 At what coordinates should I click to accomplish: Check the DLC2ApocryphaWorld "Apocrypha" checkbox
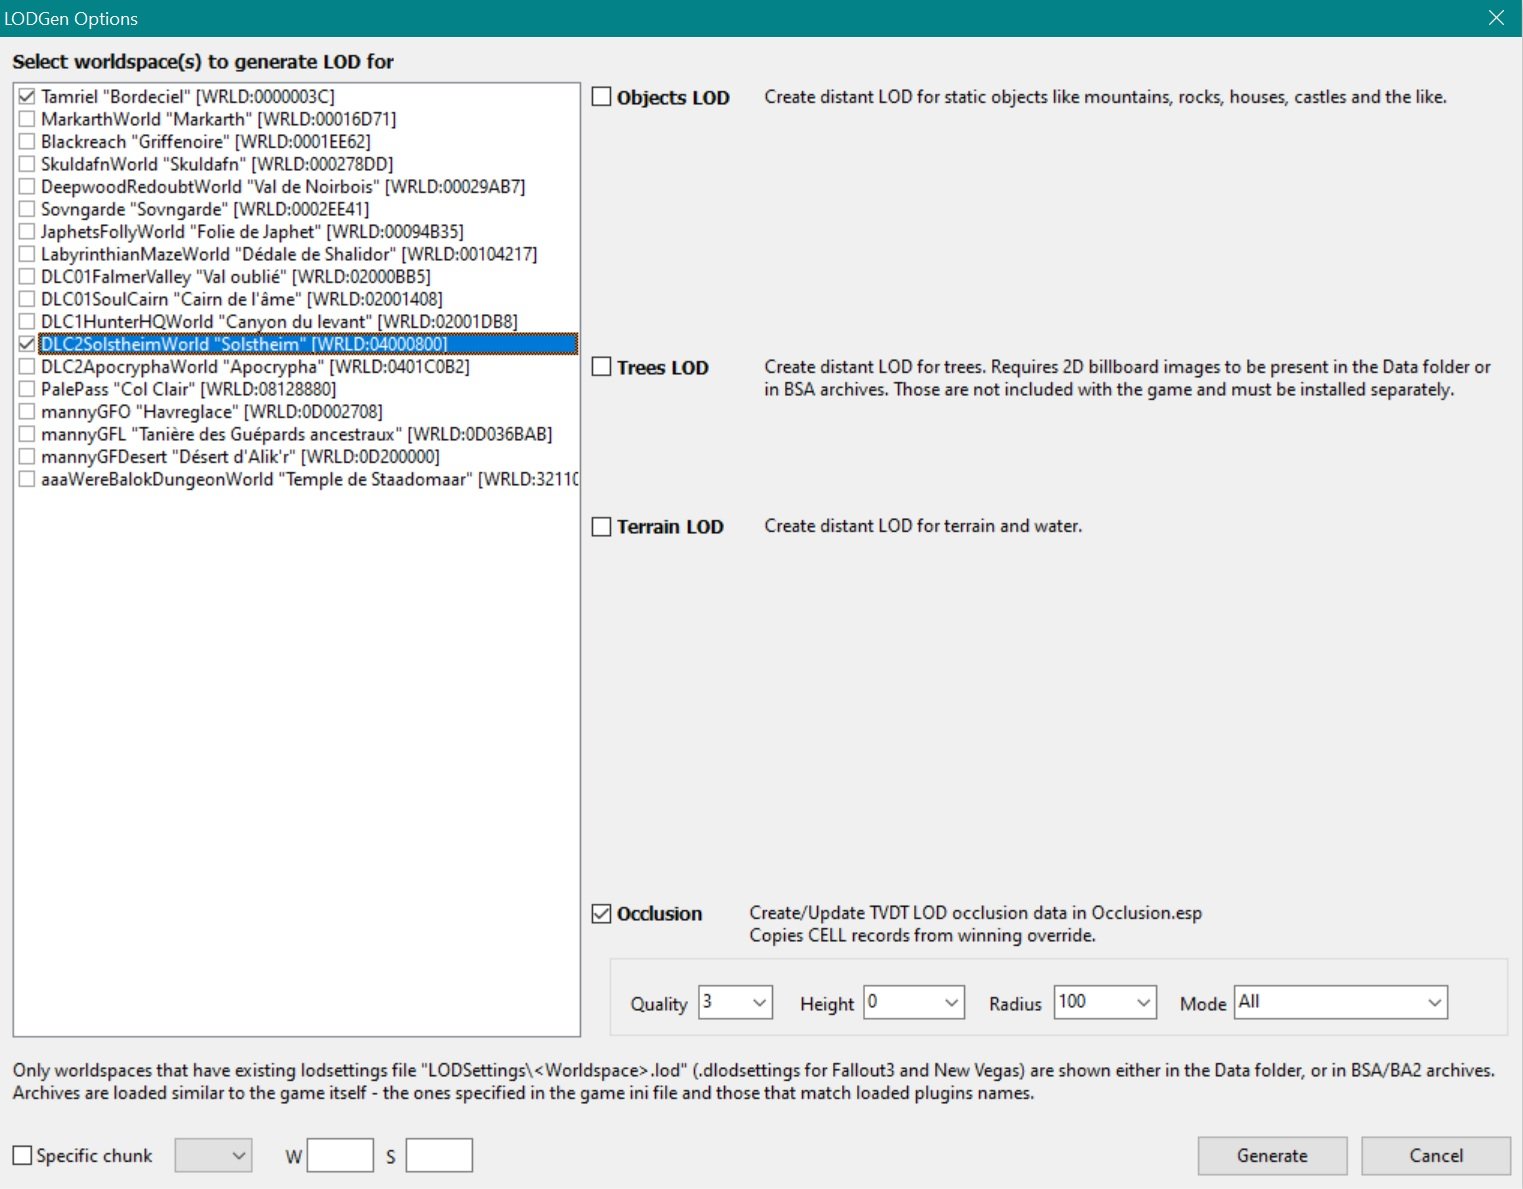pos(27,367)
